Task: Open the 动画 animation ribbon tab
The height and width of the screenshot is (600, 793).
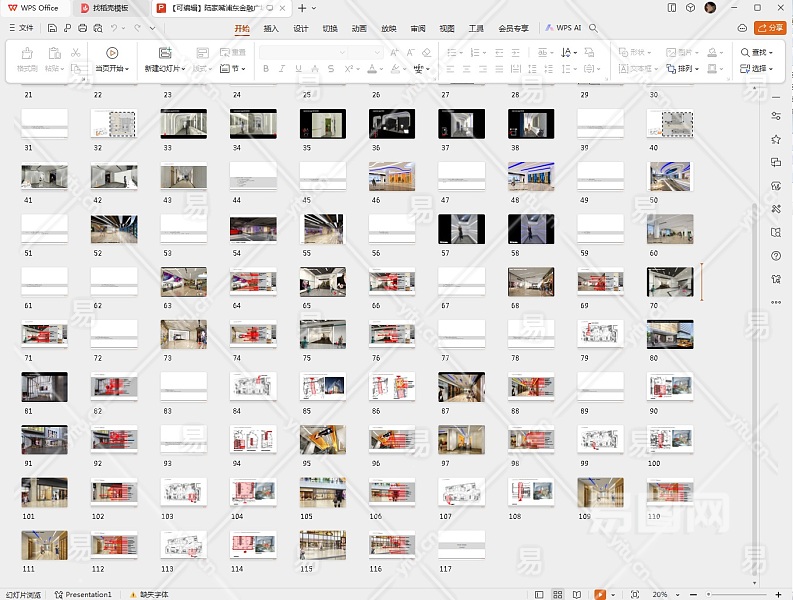Action: click(x=359, y=29)
